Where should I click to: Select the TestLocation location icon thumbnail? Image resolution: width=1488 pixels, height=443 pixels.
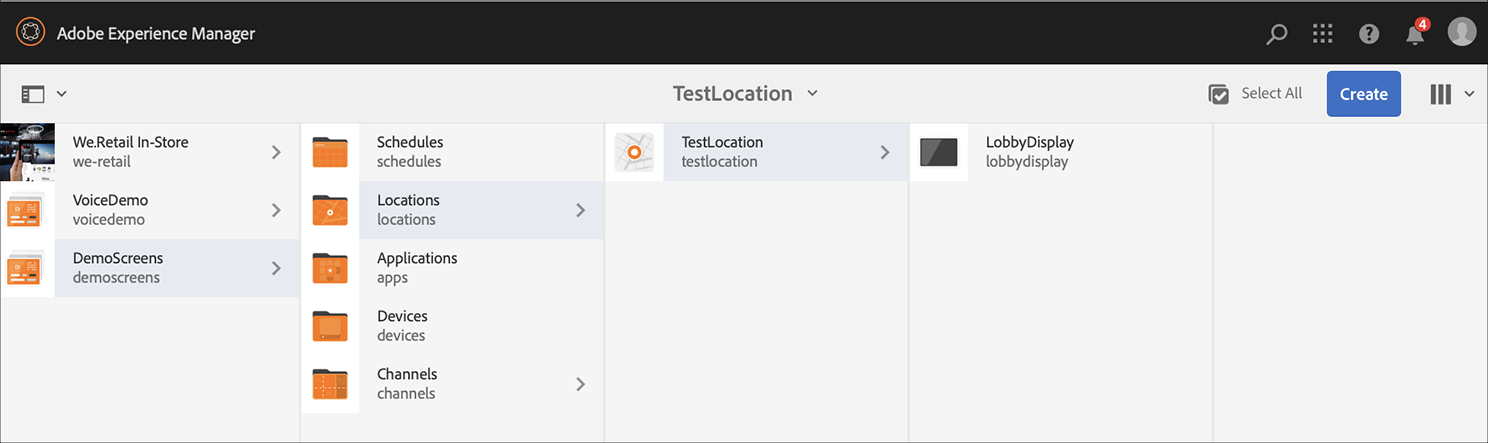[634, 152]
